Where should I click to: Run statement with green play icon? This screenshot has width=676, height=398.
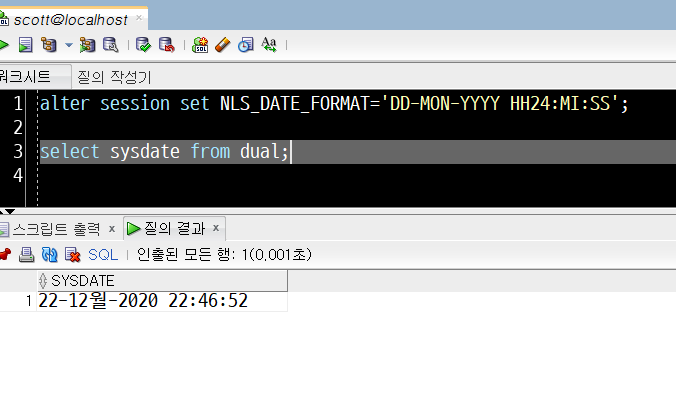click(x=3, y=45)
